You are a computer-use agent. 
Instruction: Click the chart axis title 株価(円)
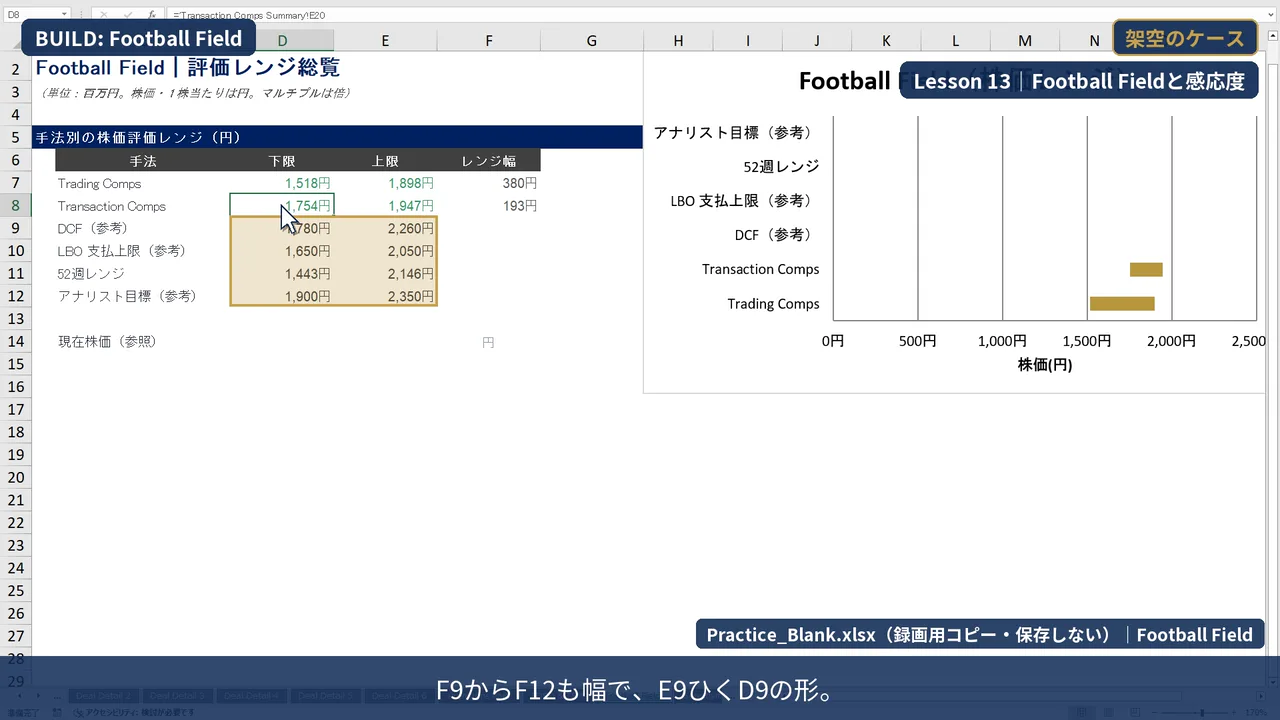tap(1045, 365)
